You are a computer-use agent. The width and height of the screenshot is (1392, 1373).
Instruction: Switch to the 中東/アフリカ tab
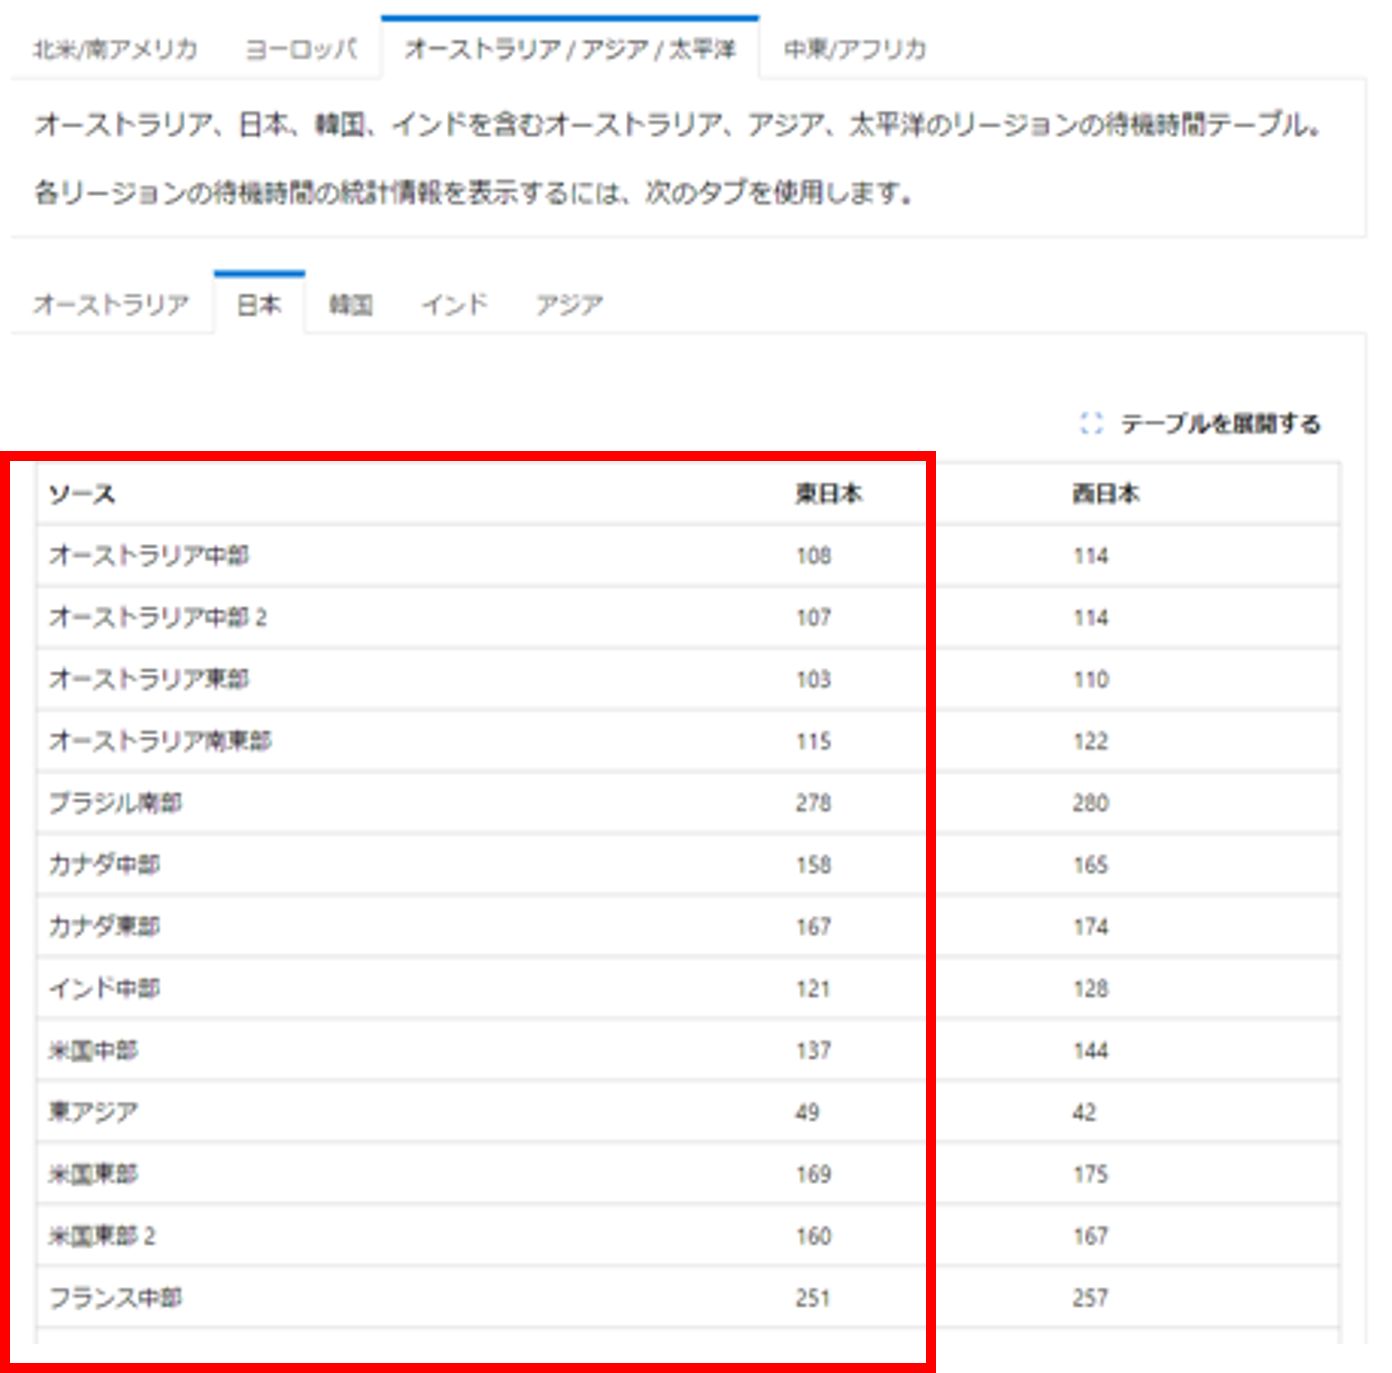click(855, 49)
